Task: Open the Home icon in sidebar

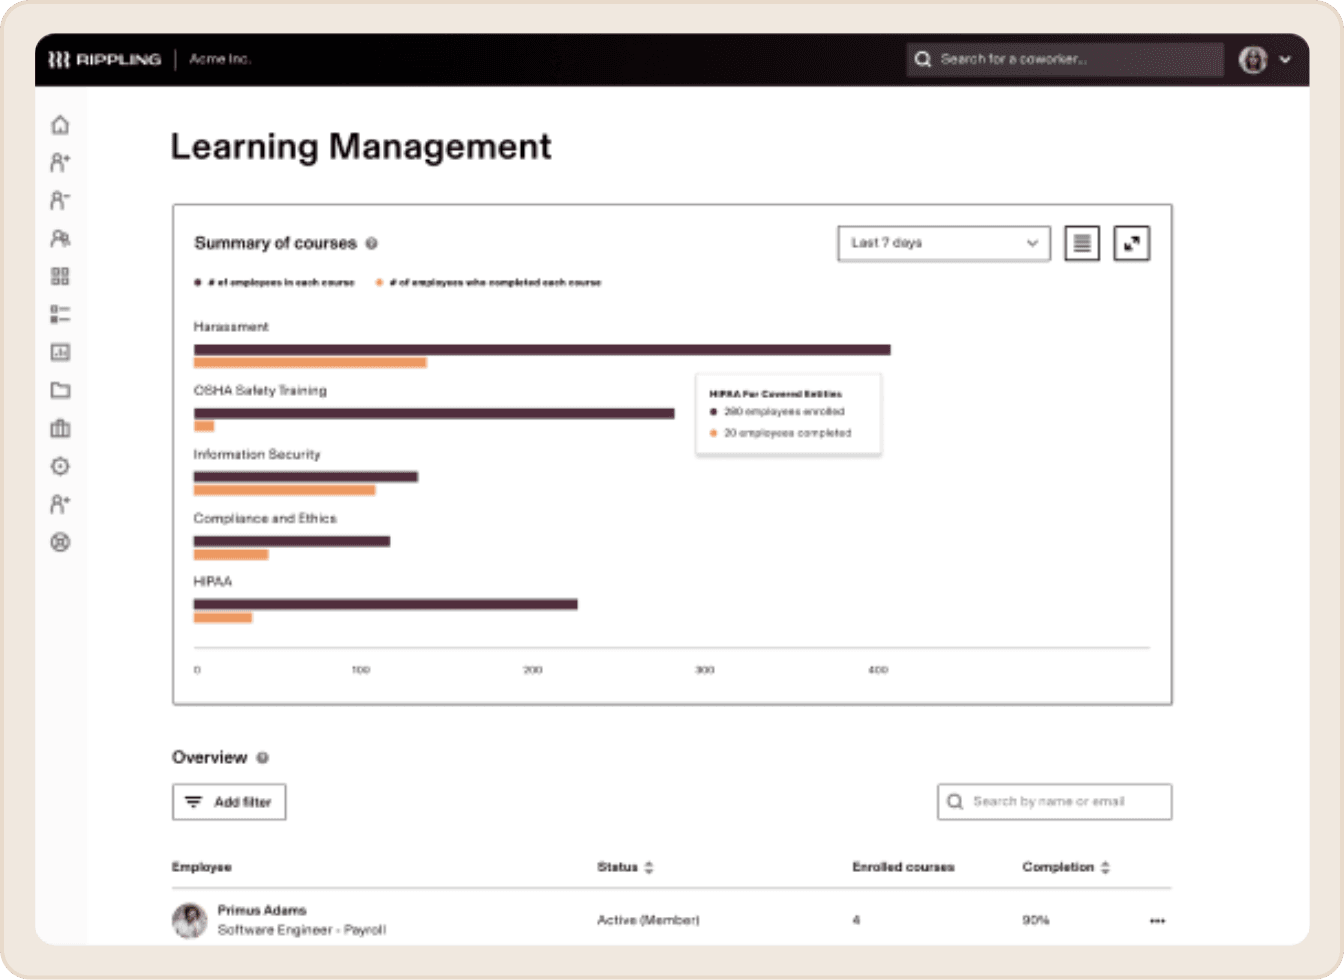Action: click(60, 125)
